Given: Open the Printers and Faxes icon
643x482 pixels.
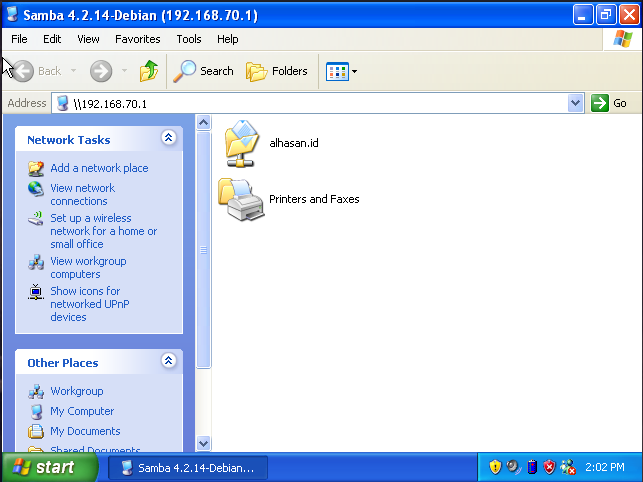Looking at the screenshot, I should 241,199.
